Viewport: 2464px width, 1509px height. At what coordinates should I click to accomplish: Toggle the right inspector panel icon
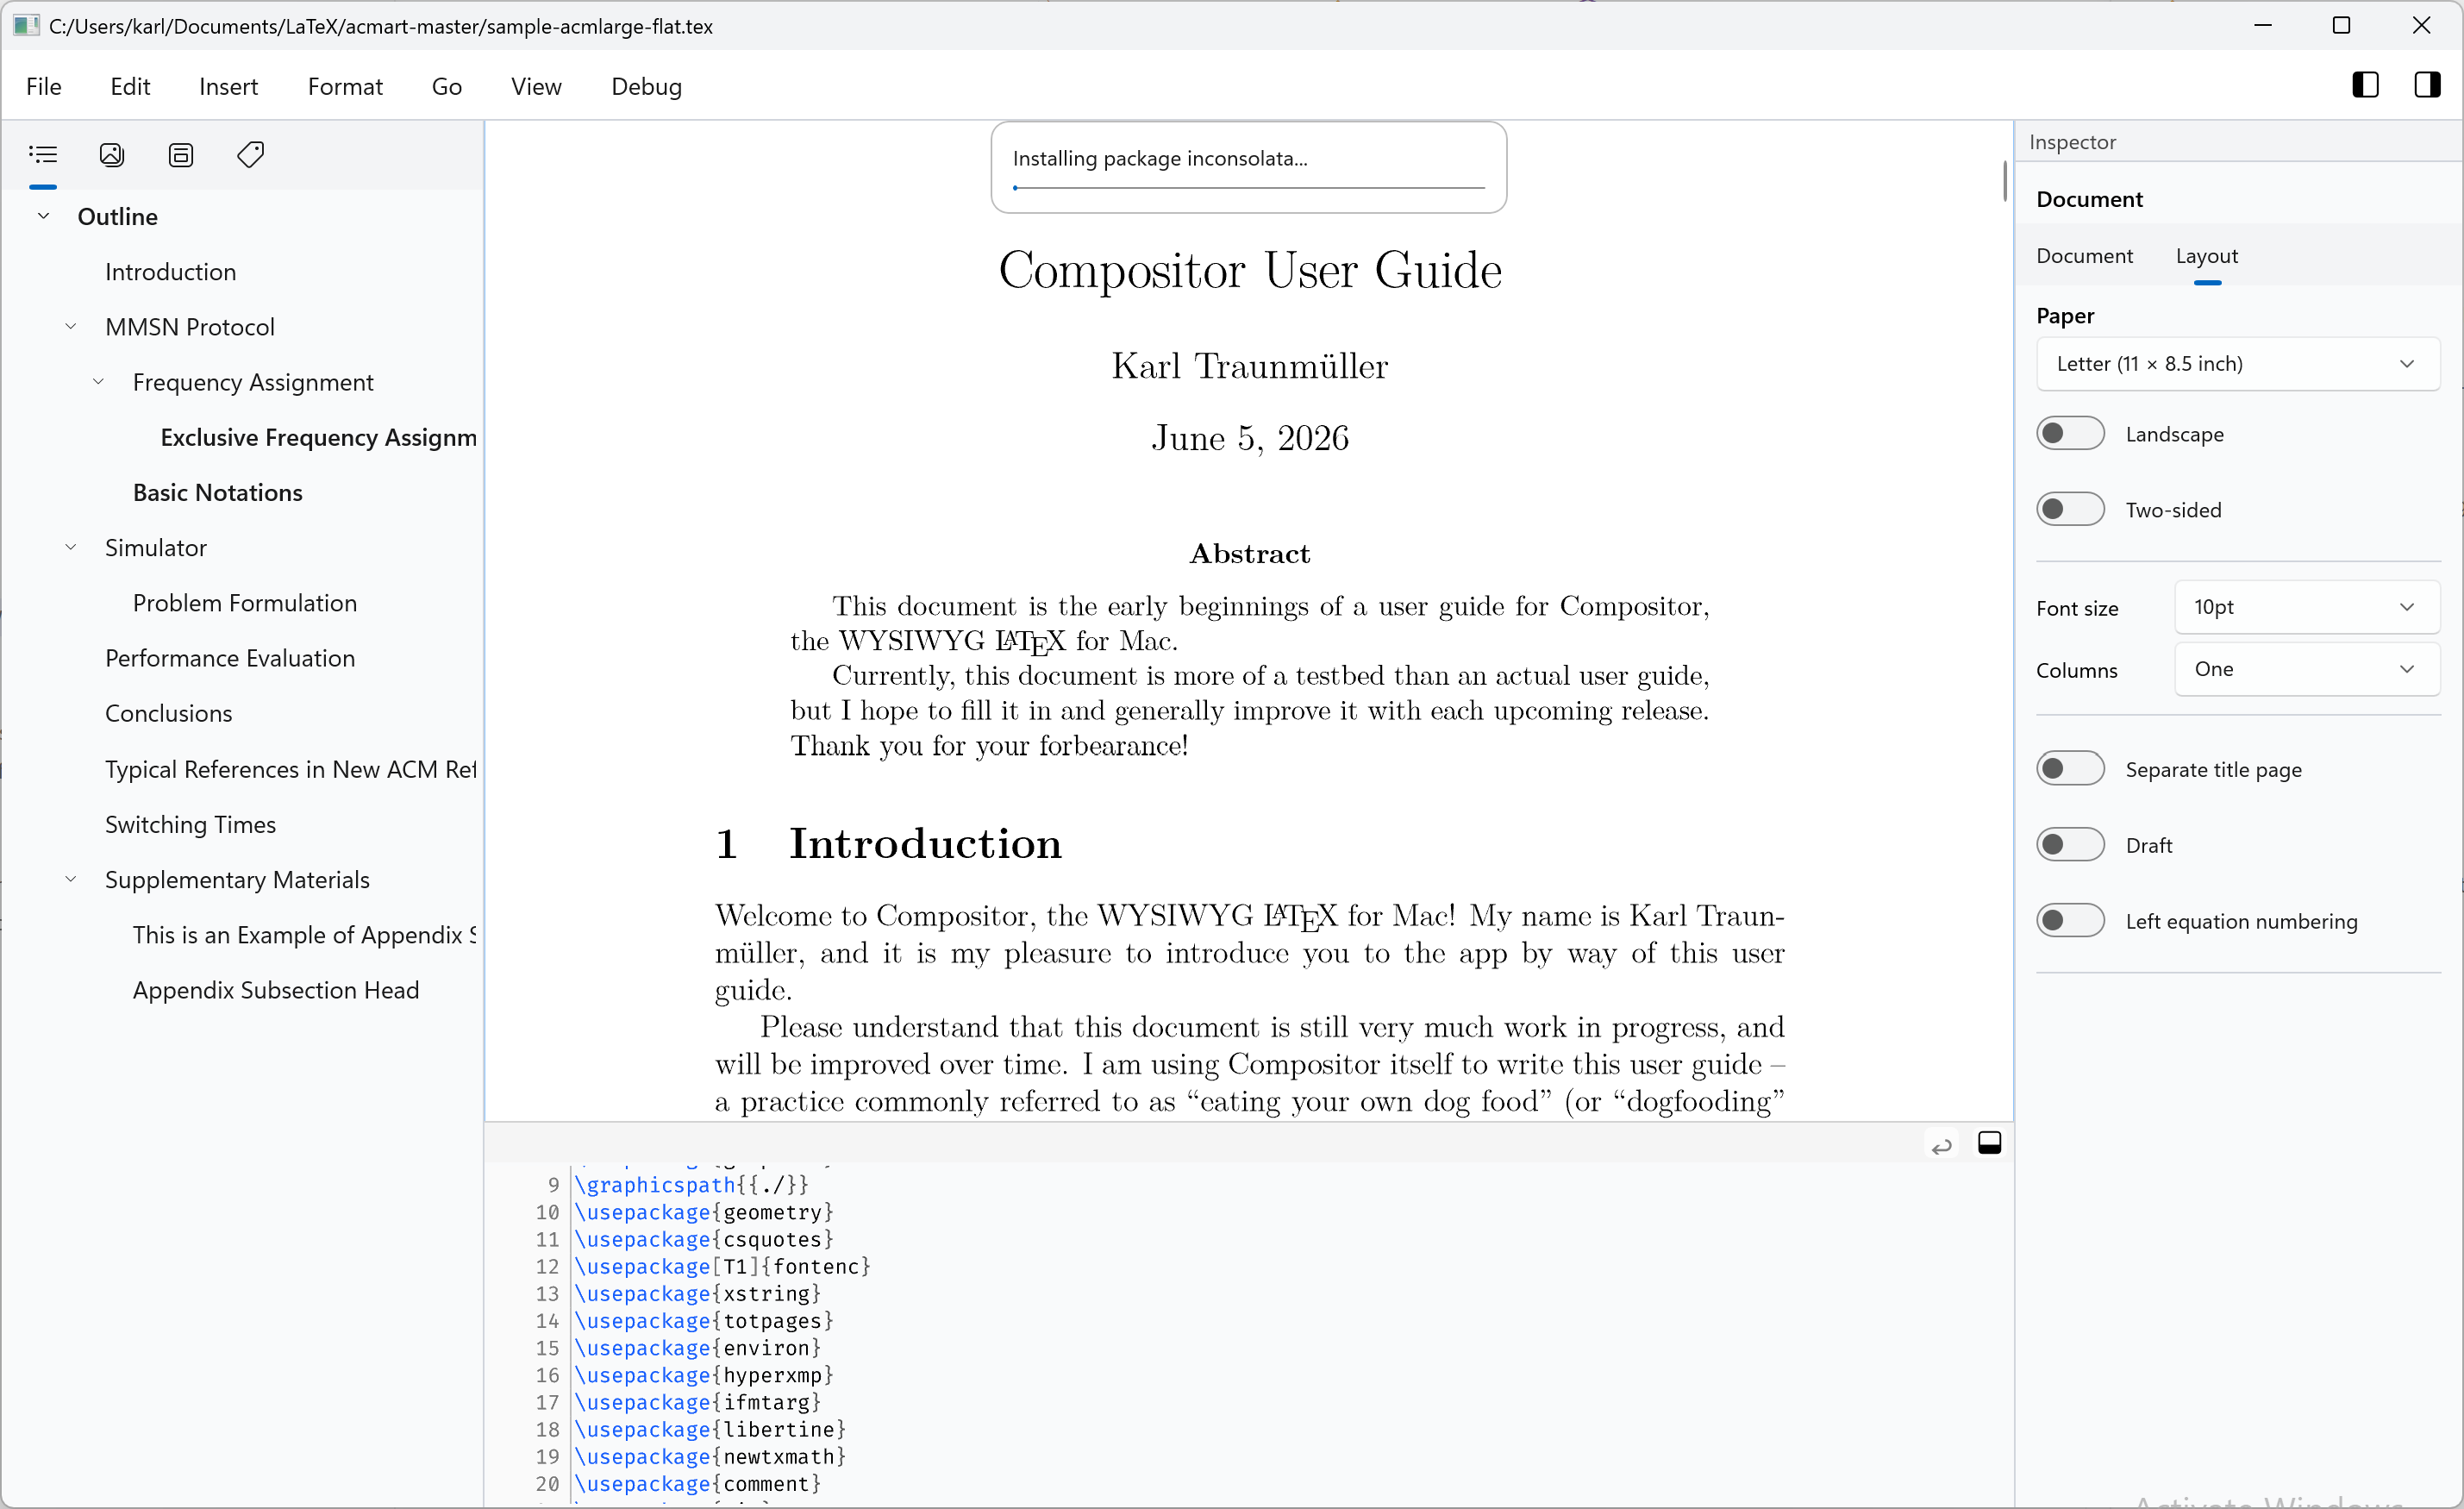[x=2427, y=85]
